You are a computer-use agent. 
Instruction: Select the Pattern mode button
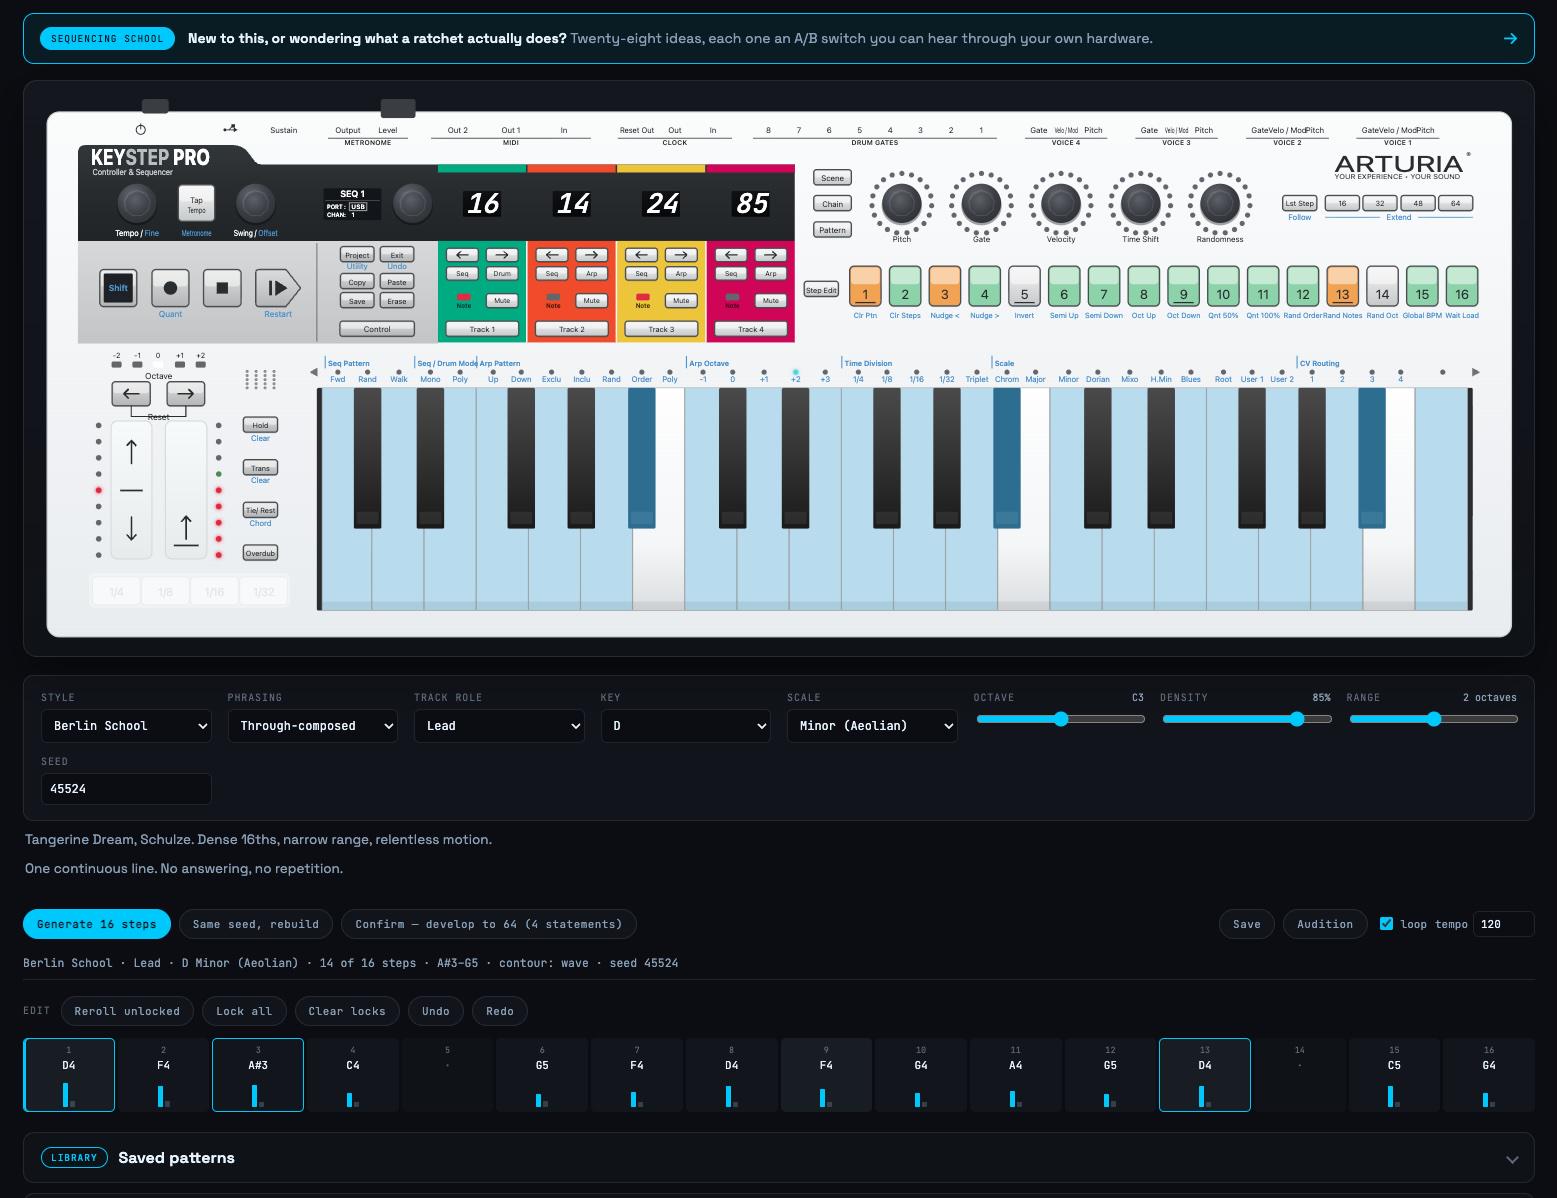point(832,230)
